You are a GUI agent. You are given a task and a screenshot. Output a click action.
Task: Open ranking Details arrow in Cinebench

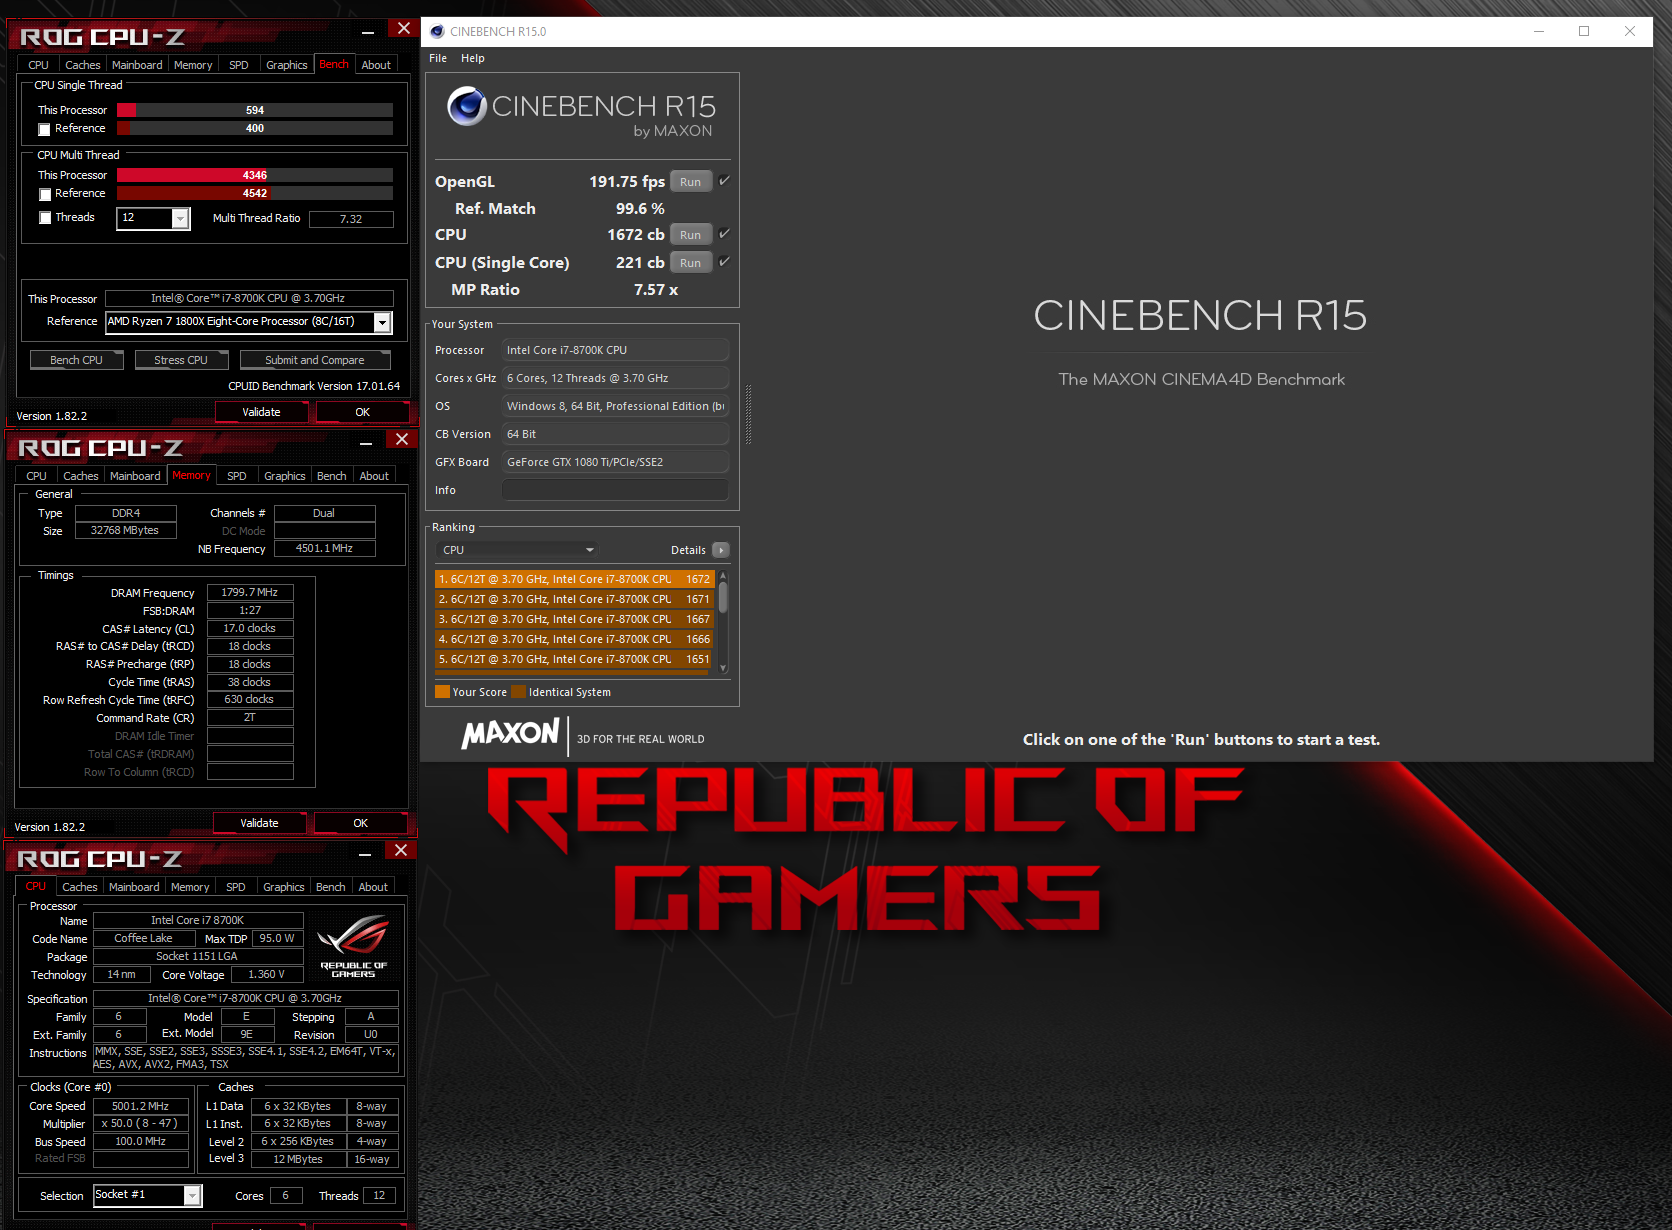721,550
